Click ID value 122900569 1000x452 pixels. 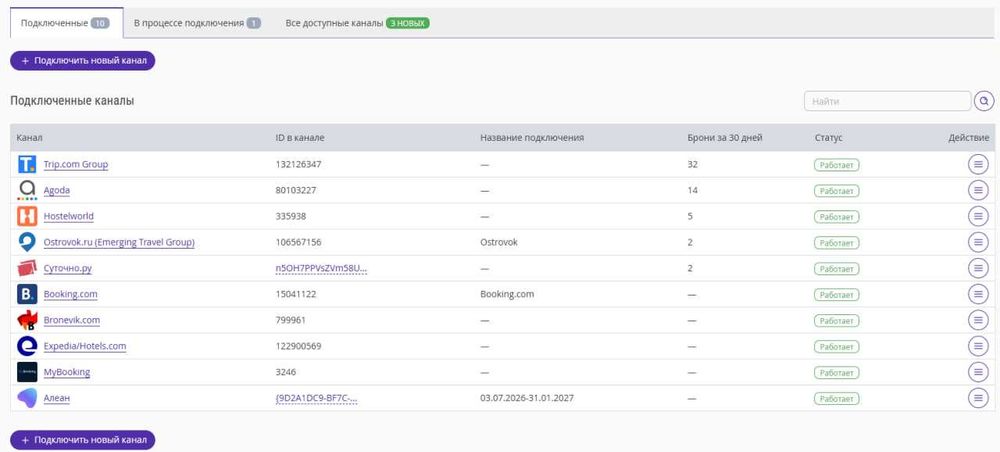click(x=298, y=346)
